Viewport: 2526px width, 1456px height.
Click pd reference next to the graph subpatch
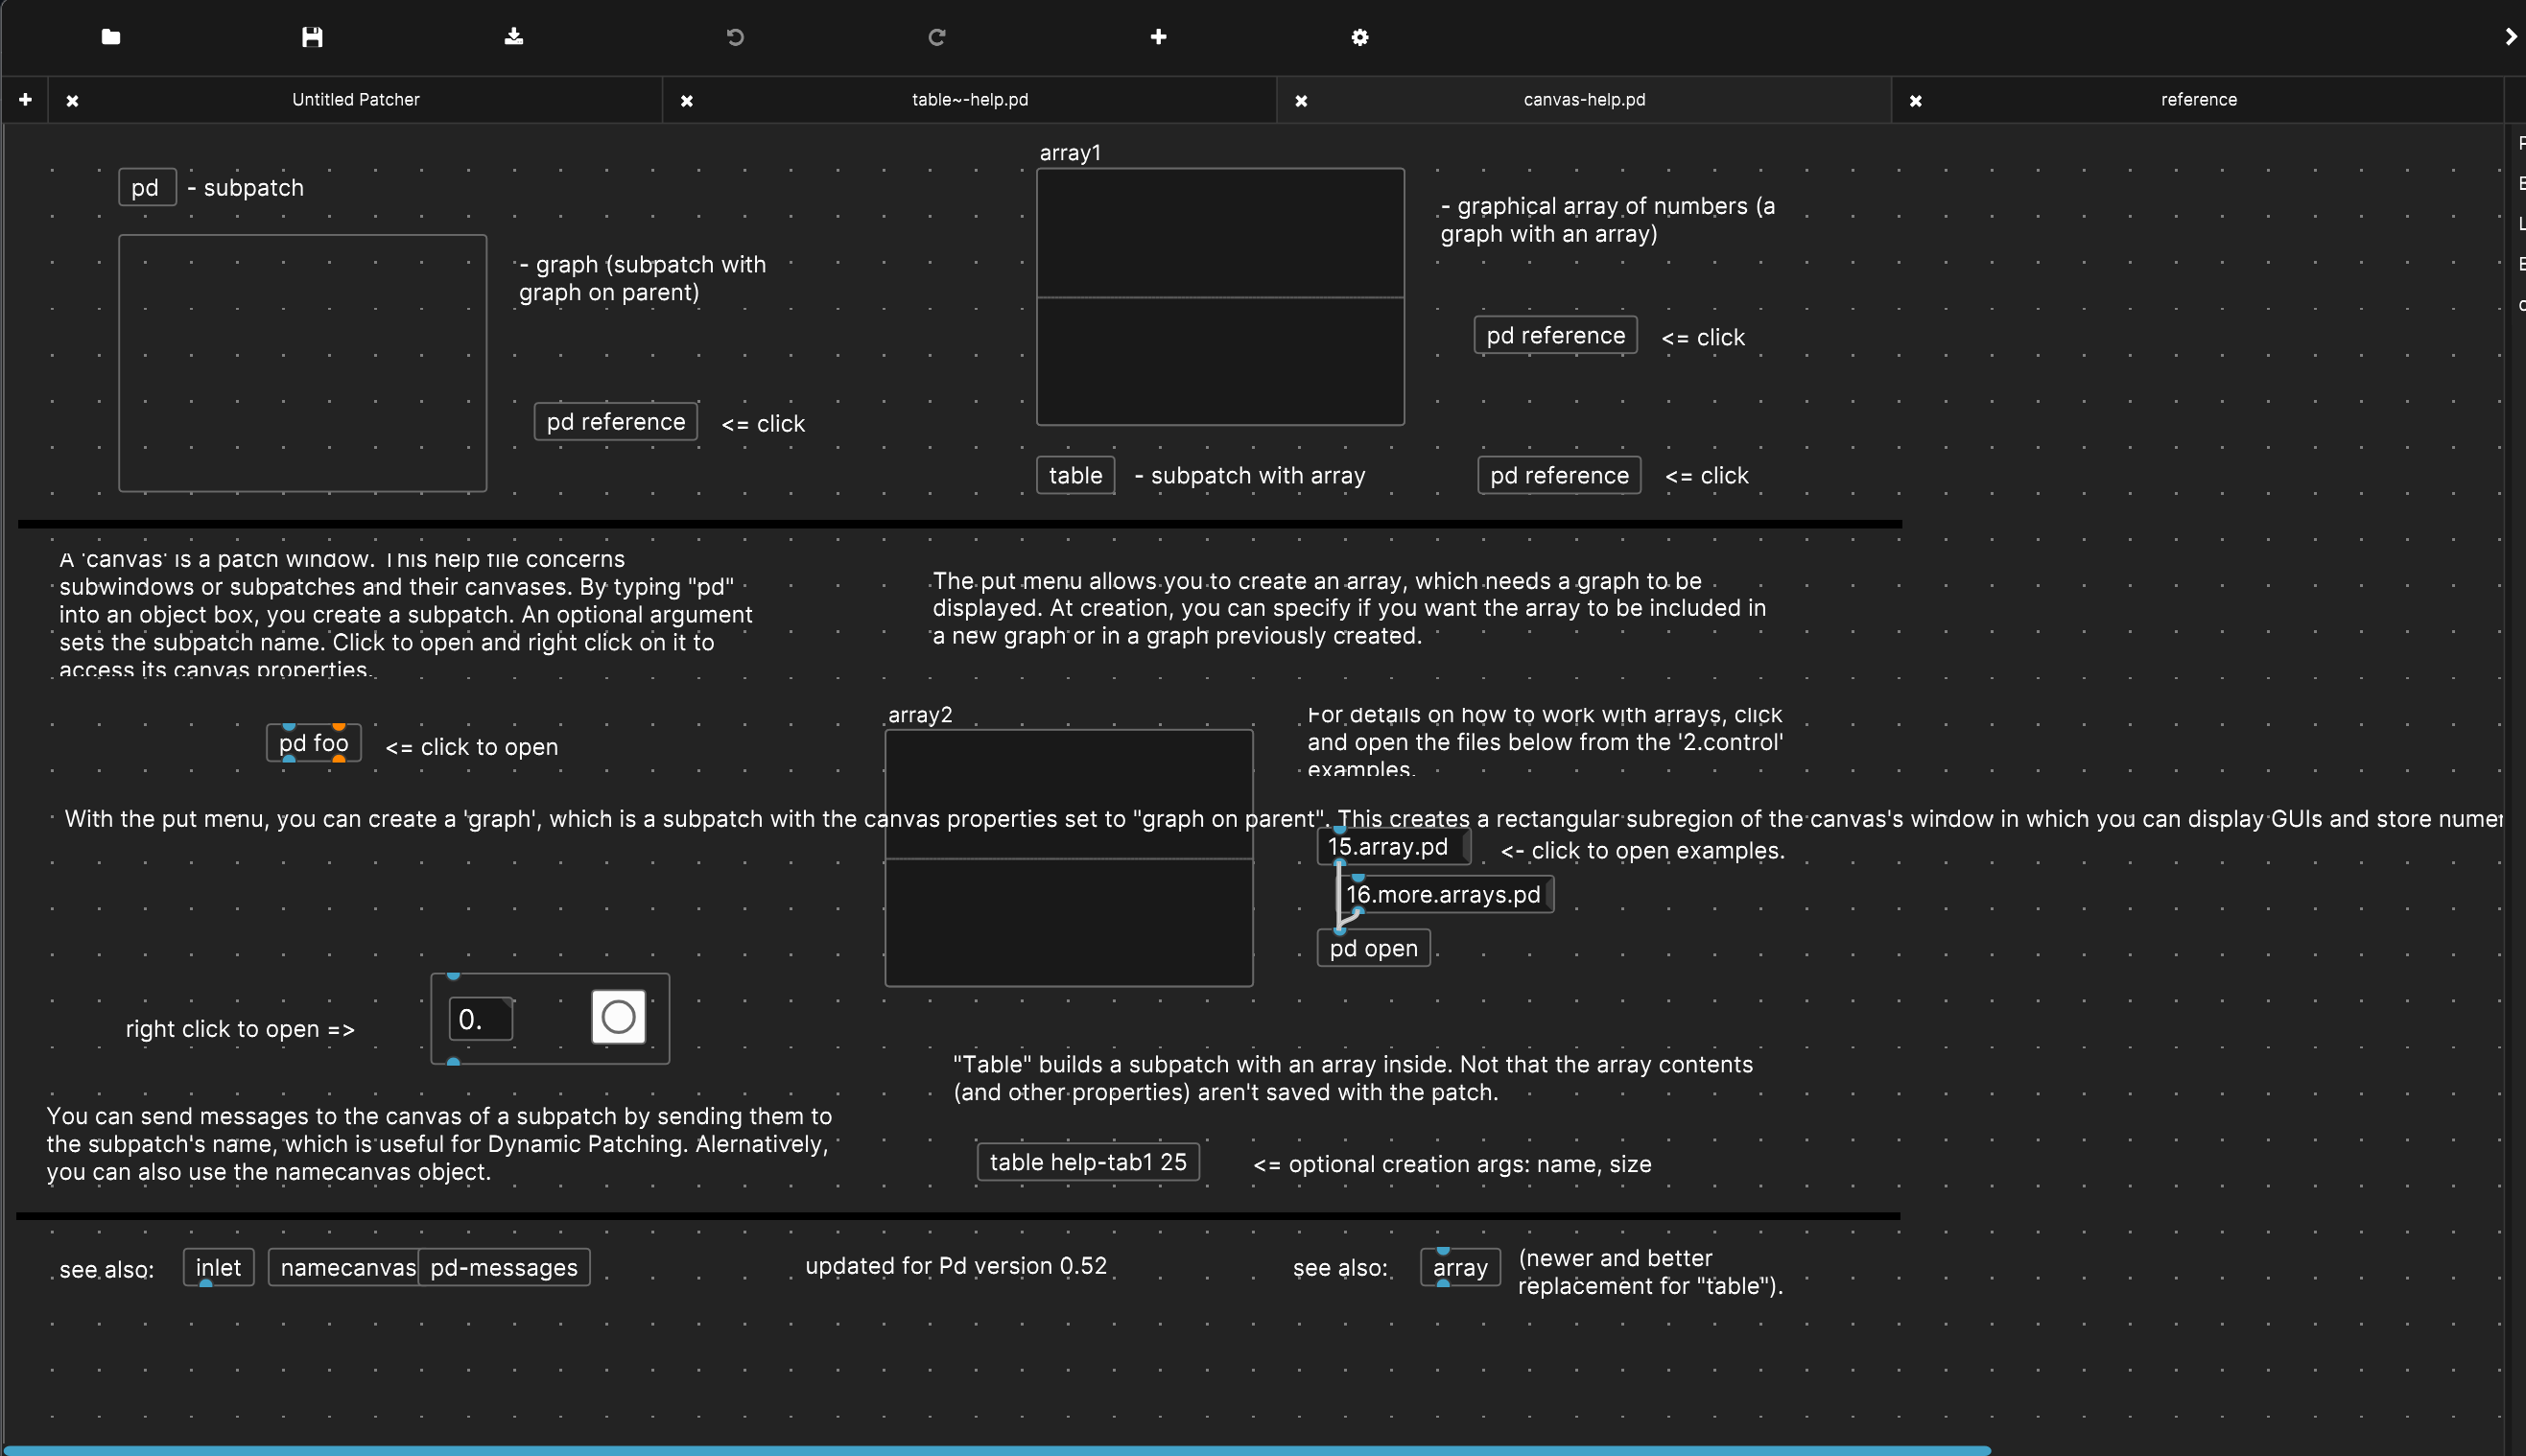click(x=614, y=421)
